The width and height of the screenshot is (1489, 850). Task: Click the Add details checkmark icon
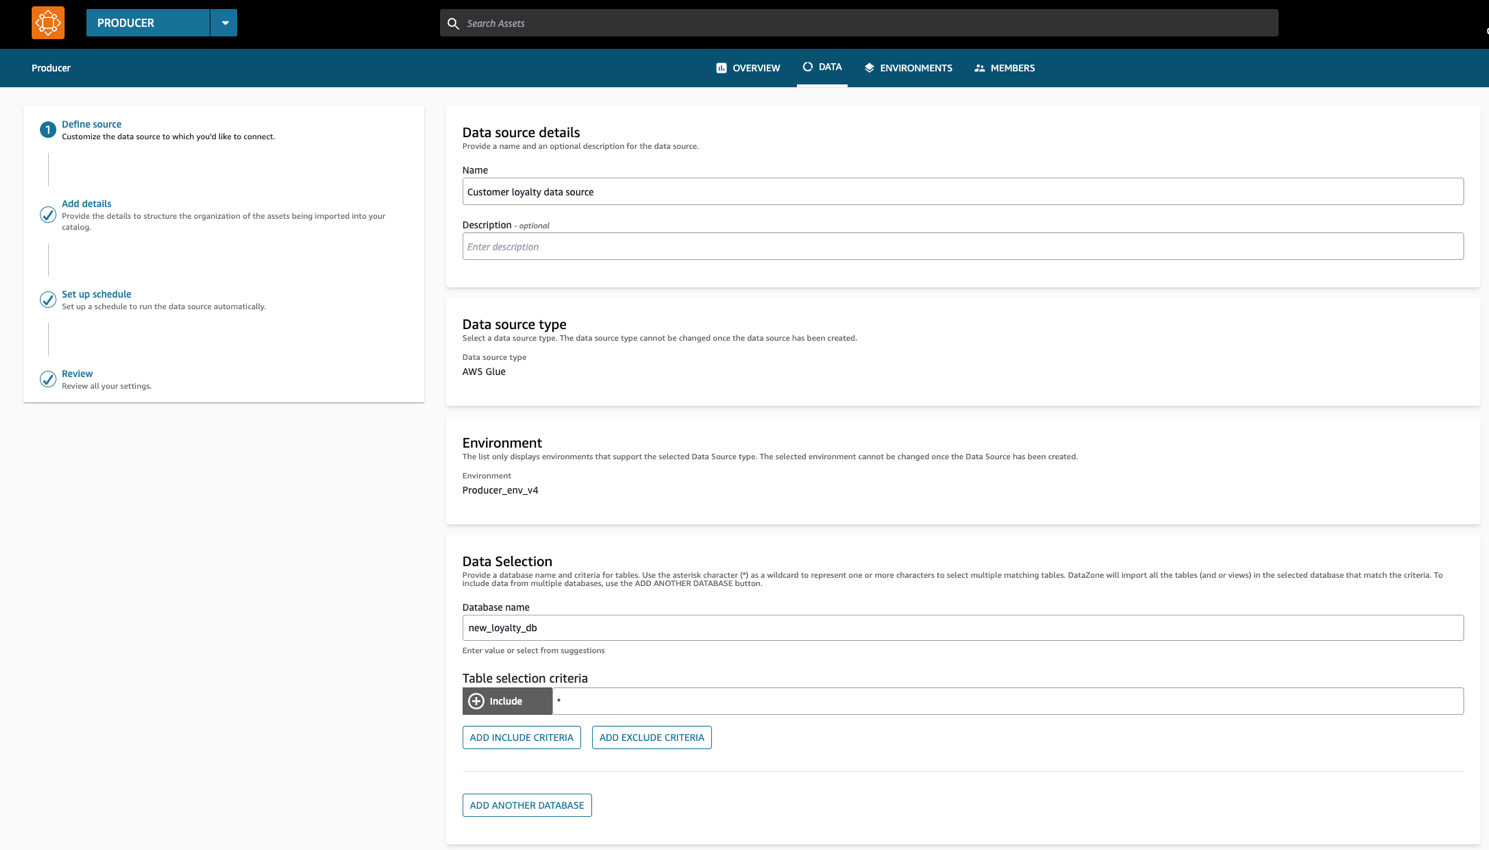point(48,215)
